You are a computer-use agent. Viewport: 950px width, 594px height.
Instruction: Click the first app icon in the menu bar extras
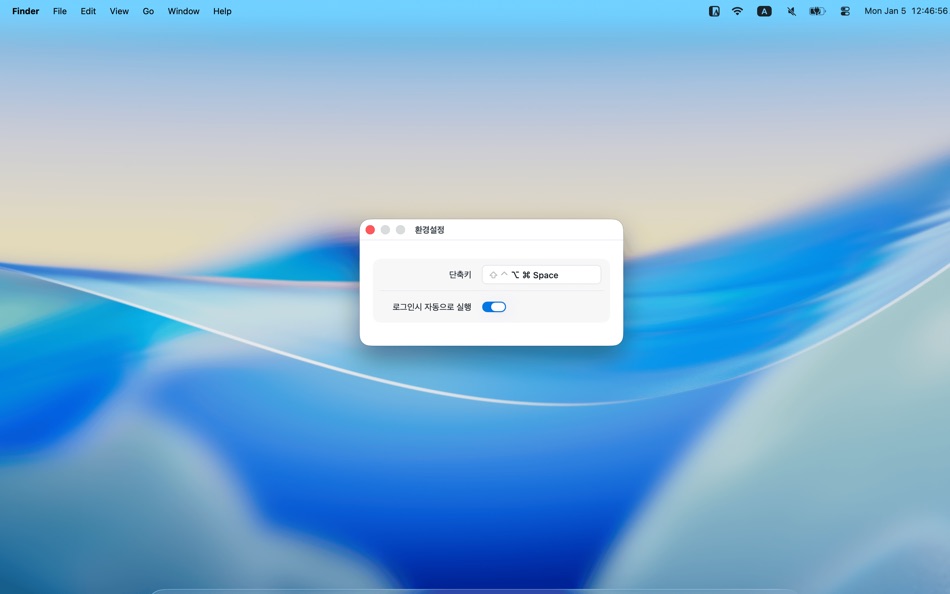coord(714,11)
